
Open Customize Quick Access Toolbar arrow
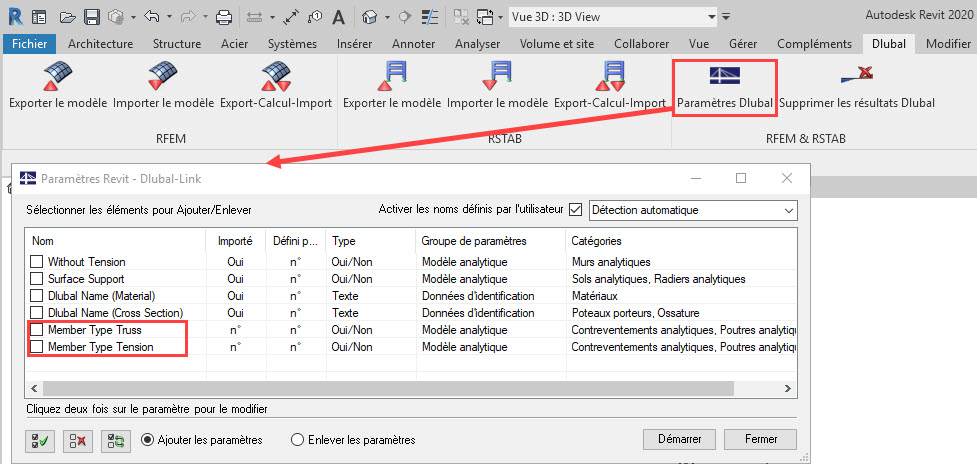pyautogui.click(x=726, y=17)
